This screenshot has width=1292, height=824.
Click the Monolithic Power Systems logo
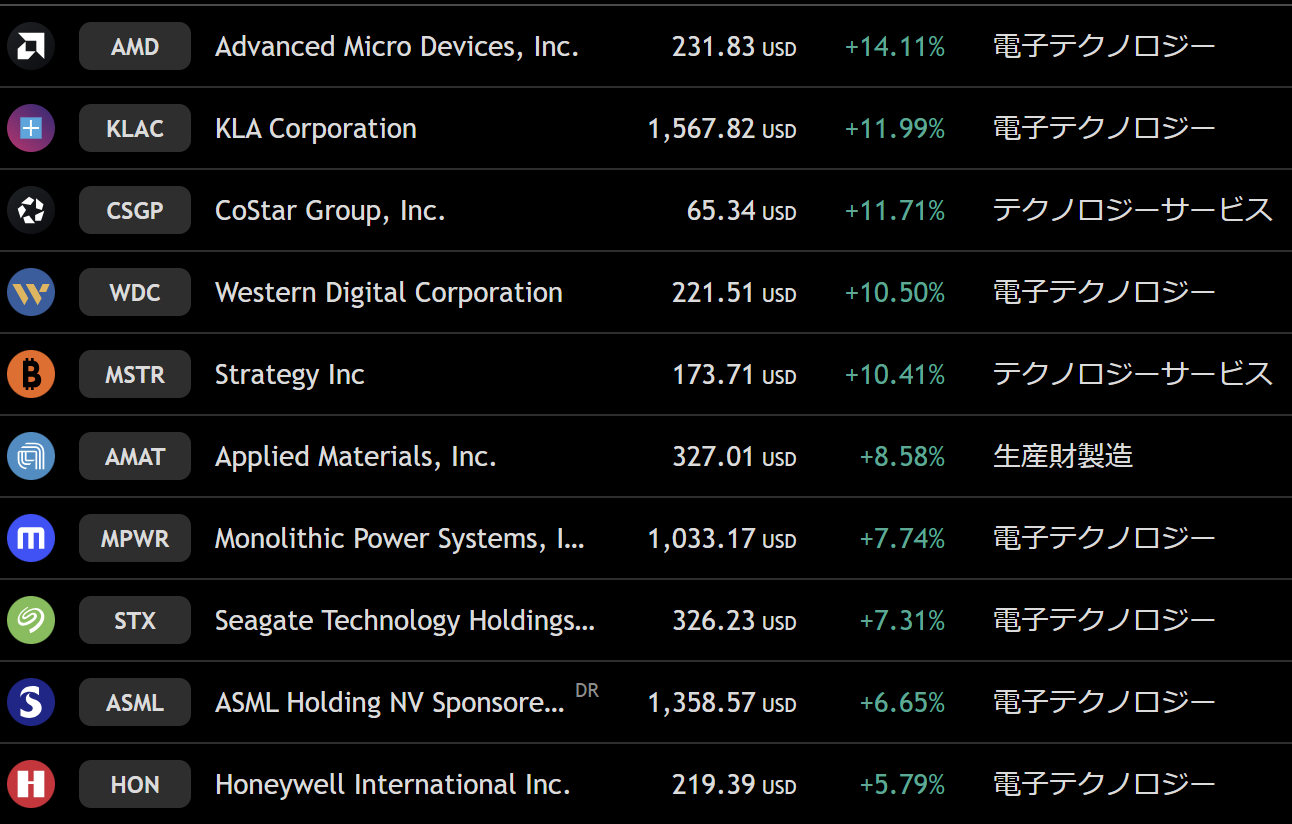31,538
